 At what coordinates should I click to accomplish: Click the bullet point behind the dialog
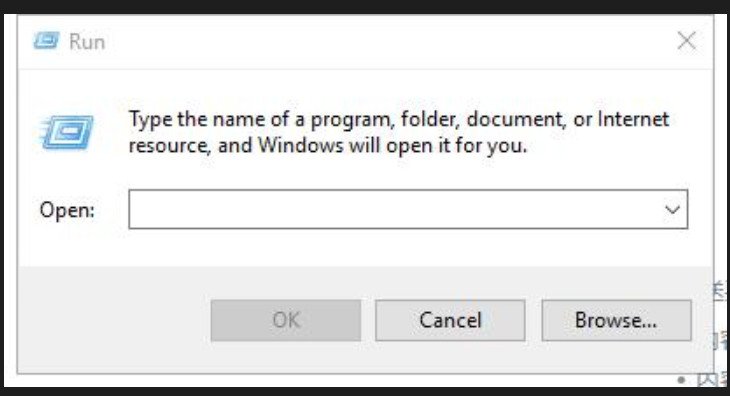681,380
